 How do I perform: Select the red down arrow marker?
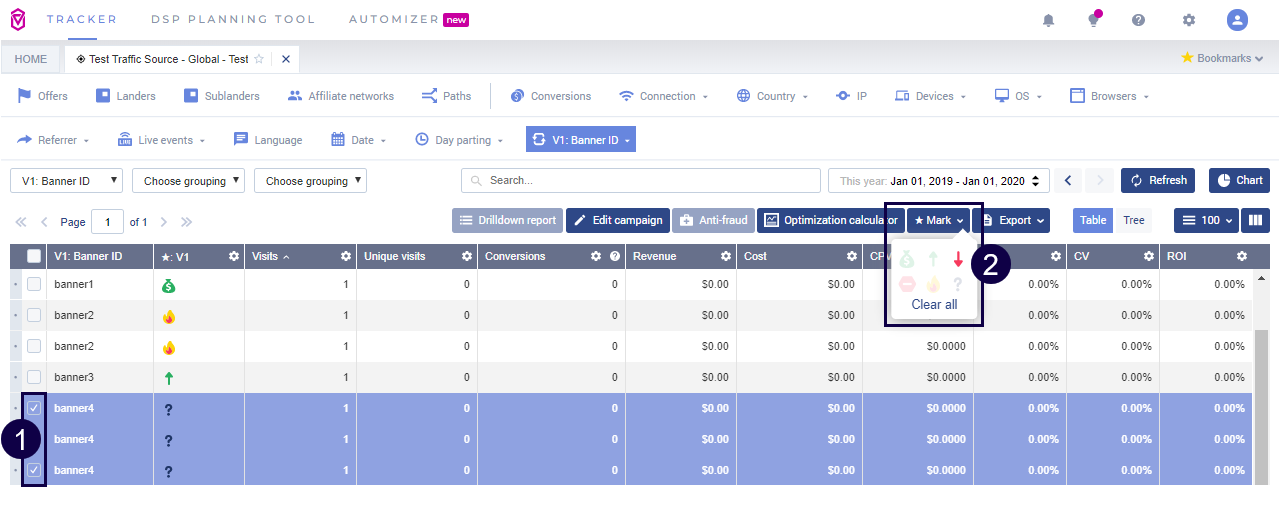click(x=958, y=260)
